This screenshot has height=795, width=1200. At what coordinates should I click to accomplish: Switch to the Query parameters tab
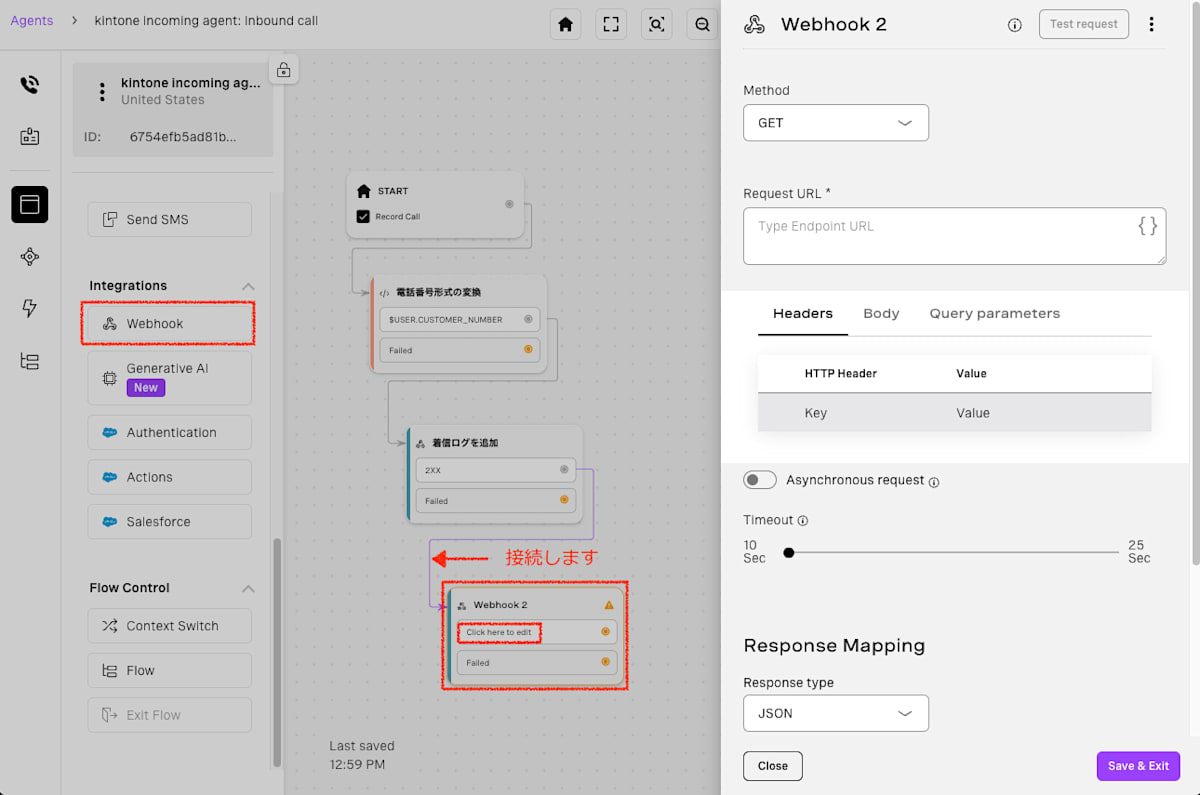coord(995,313)
